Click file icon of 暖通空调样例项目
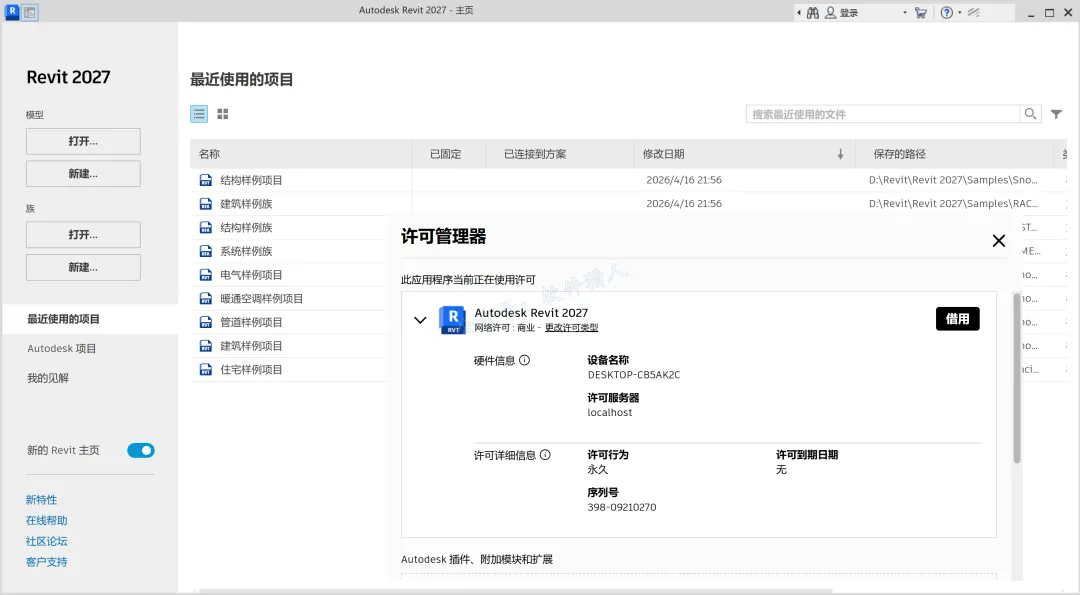This screenshot has height=595, width=1080. 205,298
